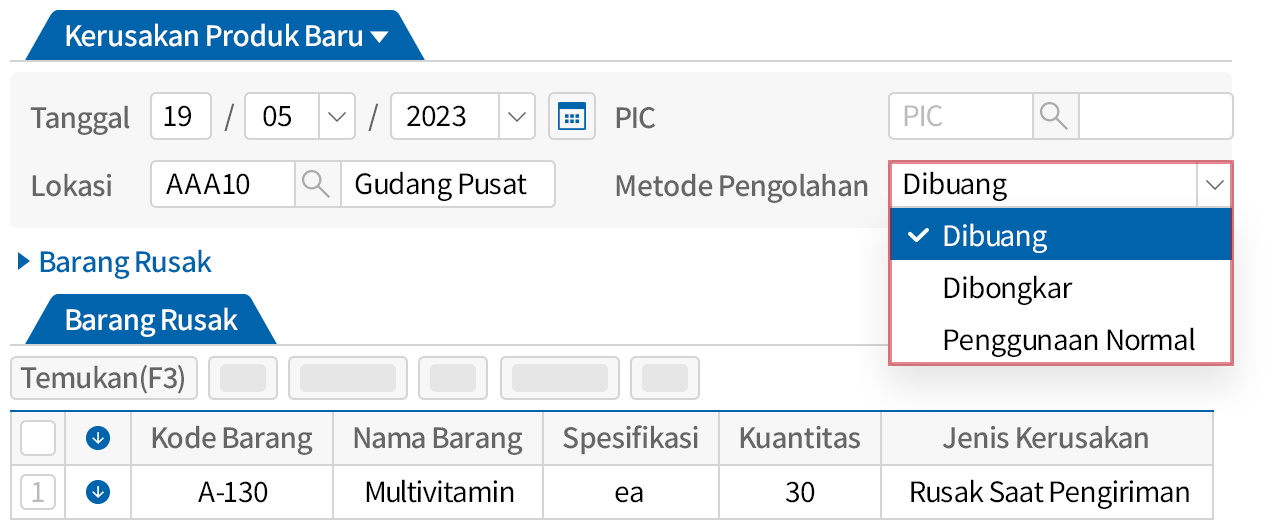The height and width of the screenshot is (530, 1266).
Task: Switch to the Barang Rusak tab
Action: 151,320
